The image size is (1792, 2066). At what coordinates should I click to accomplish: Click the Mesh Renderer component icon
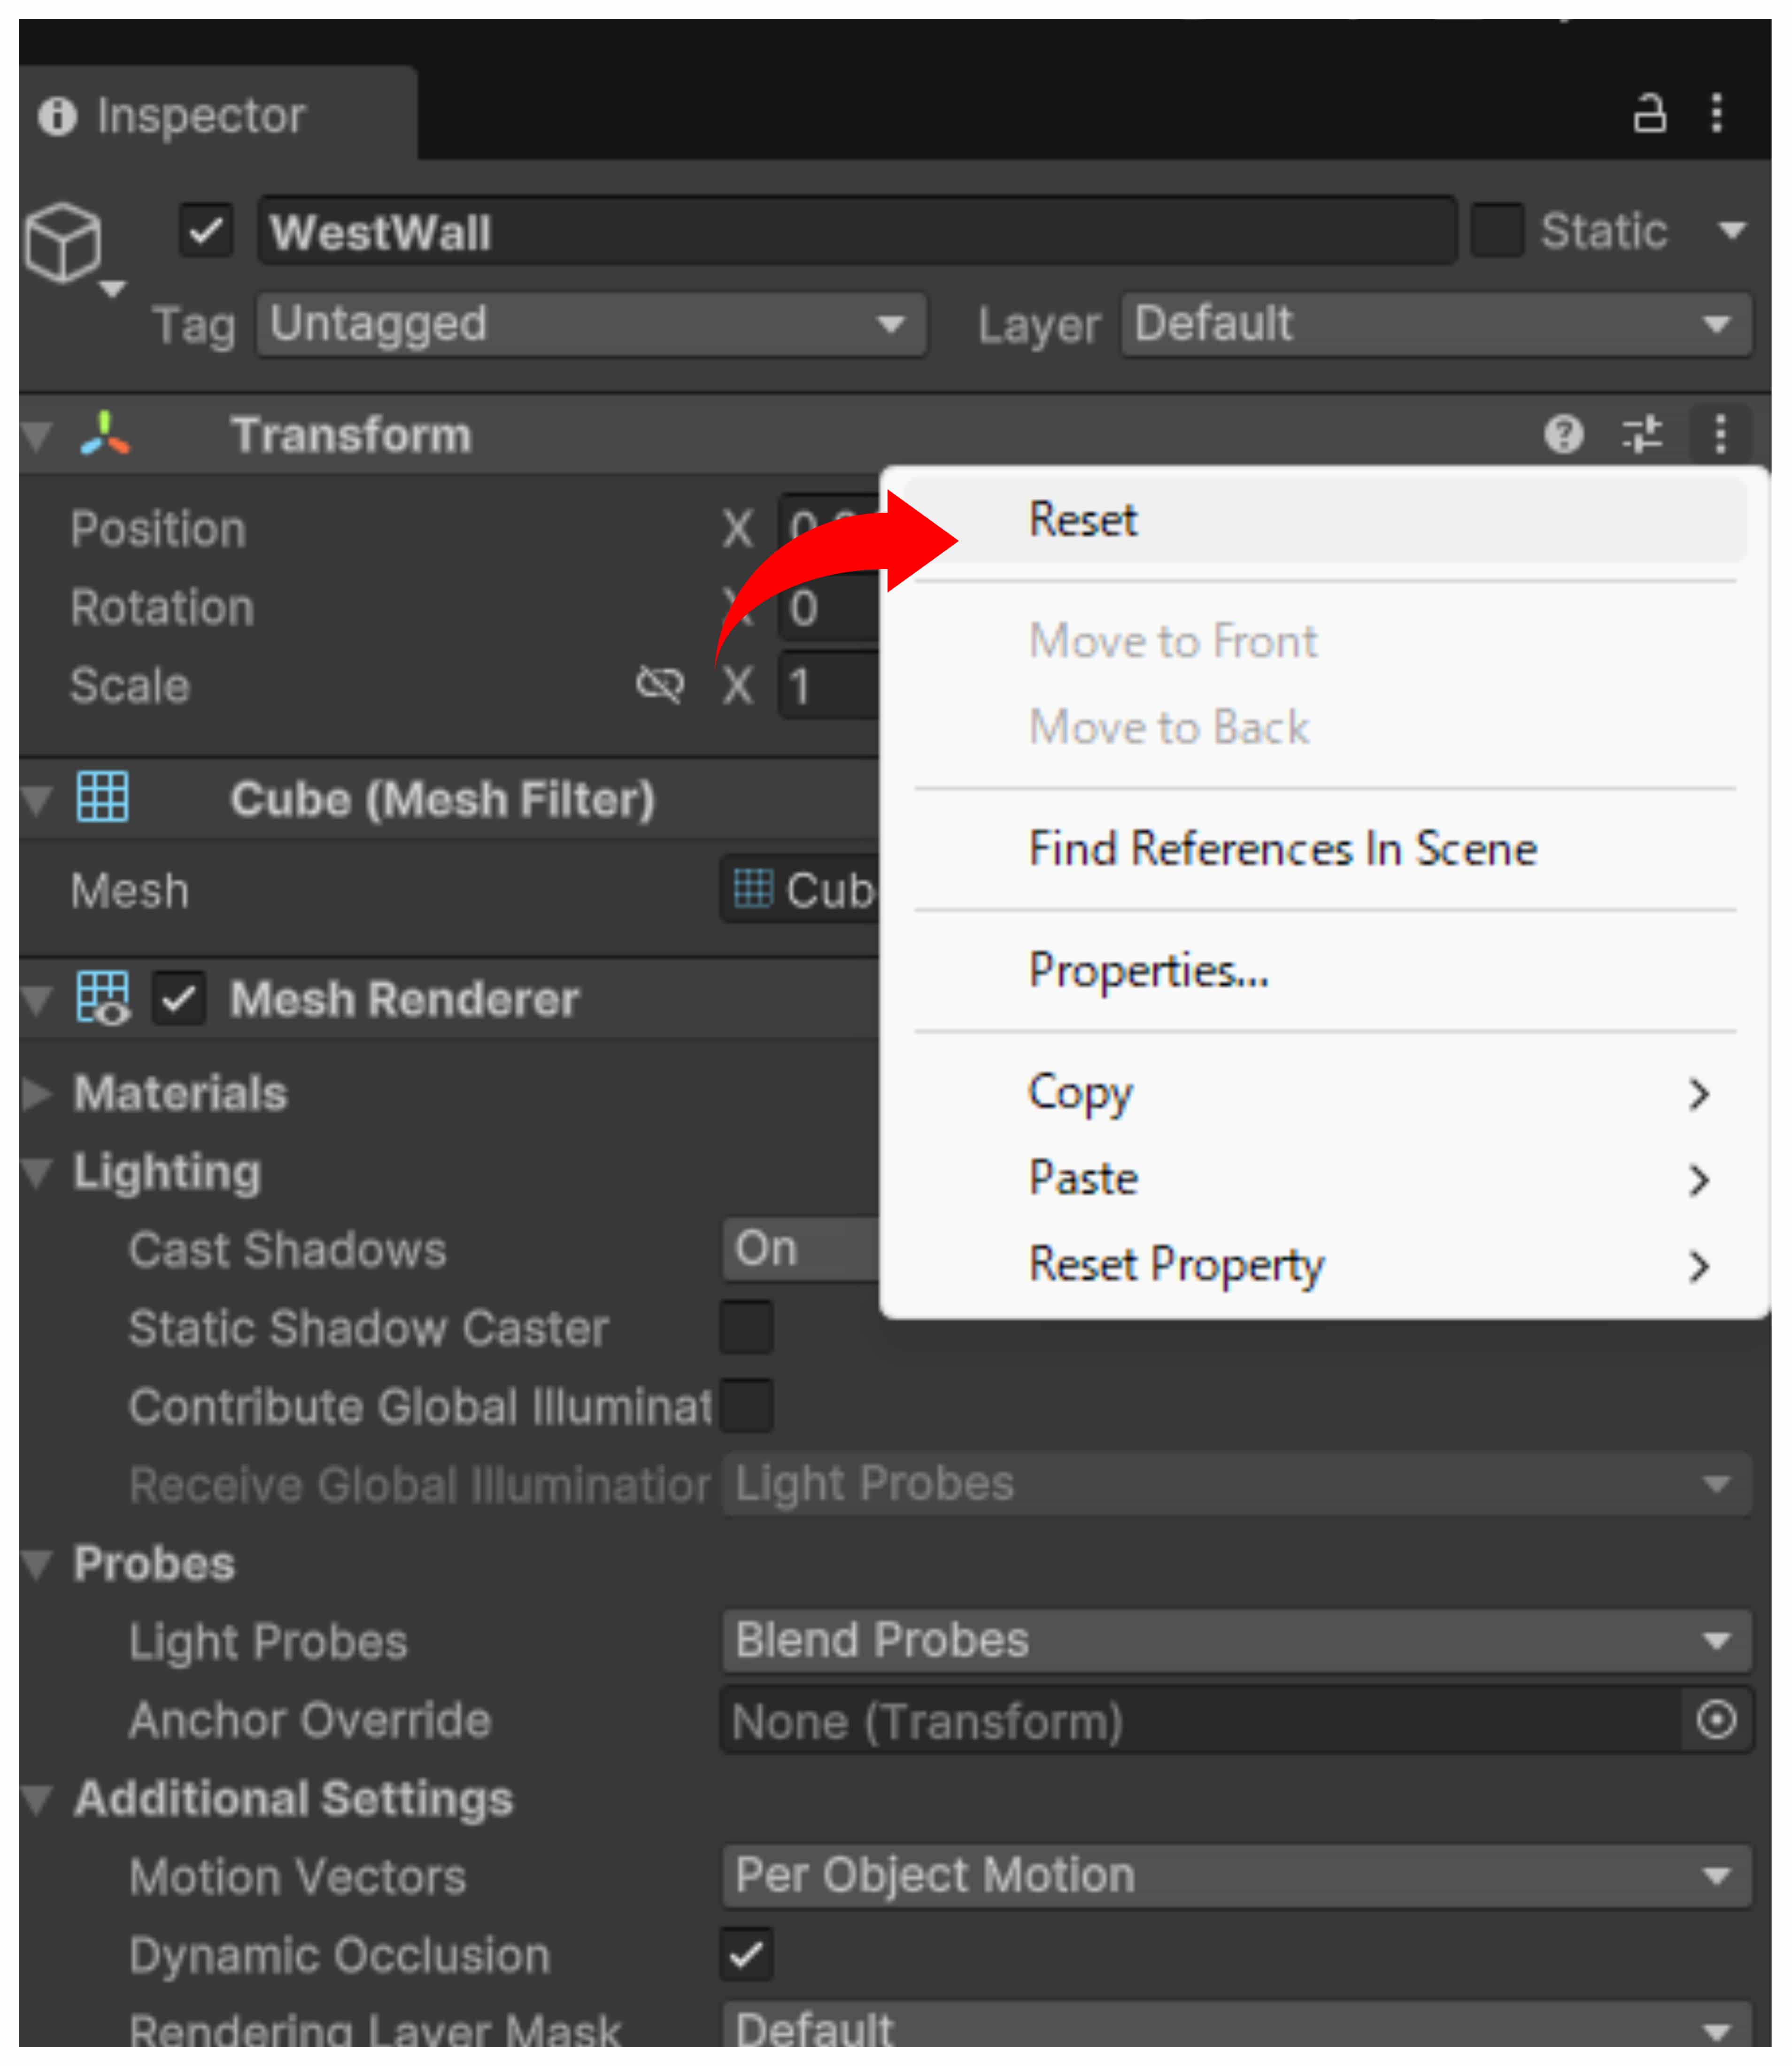[x=103, y=998]
